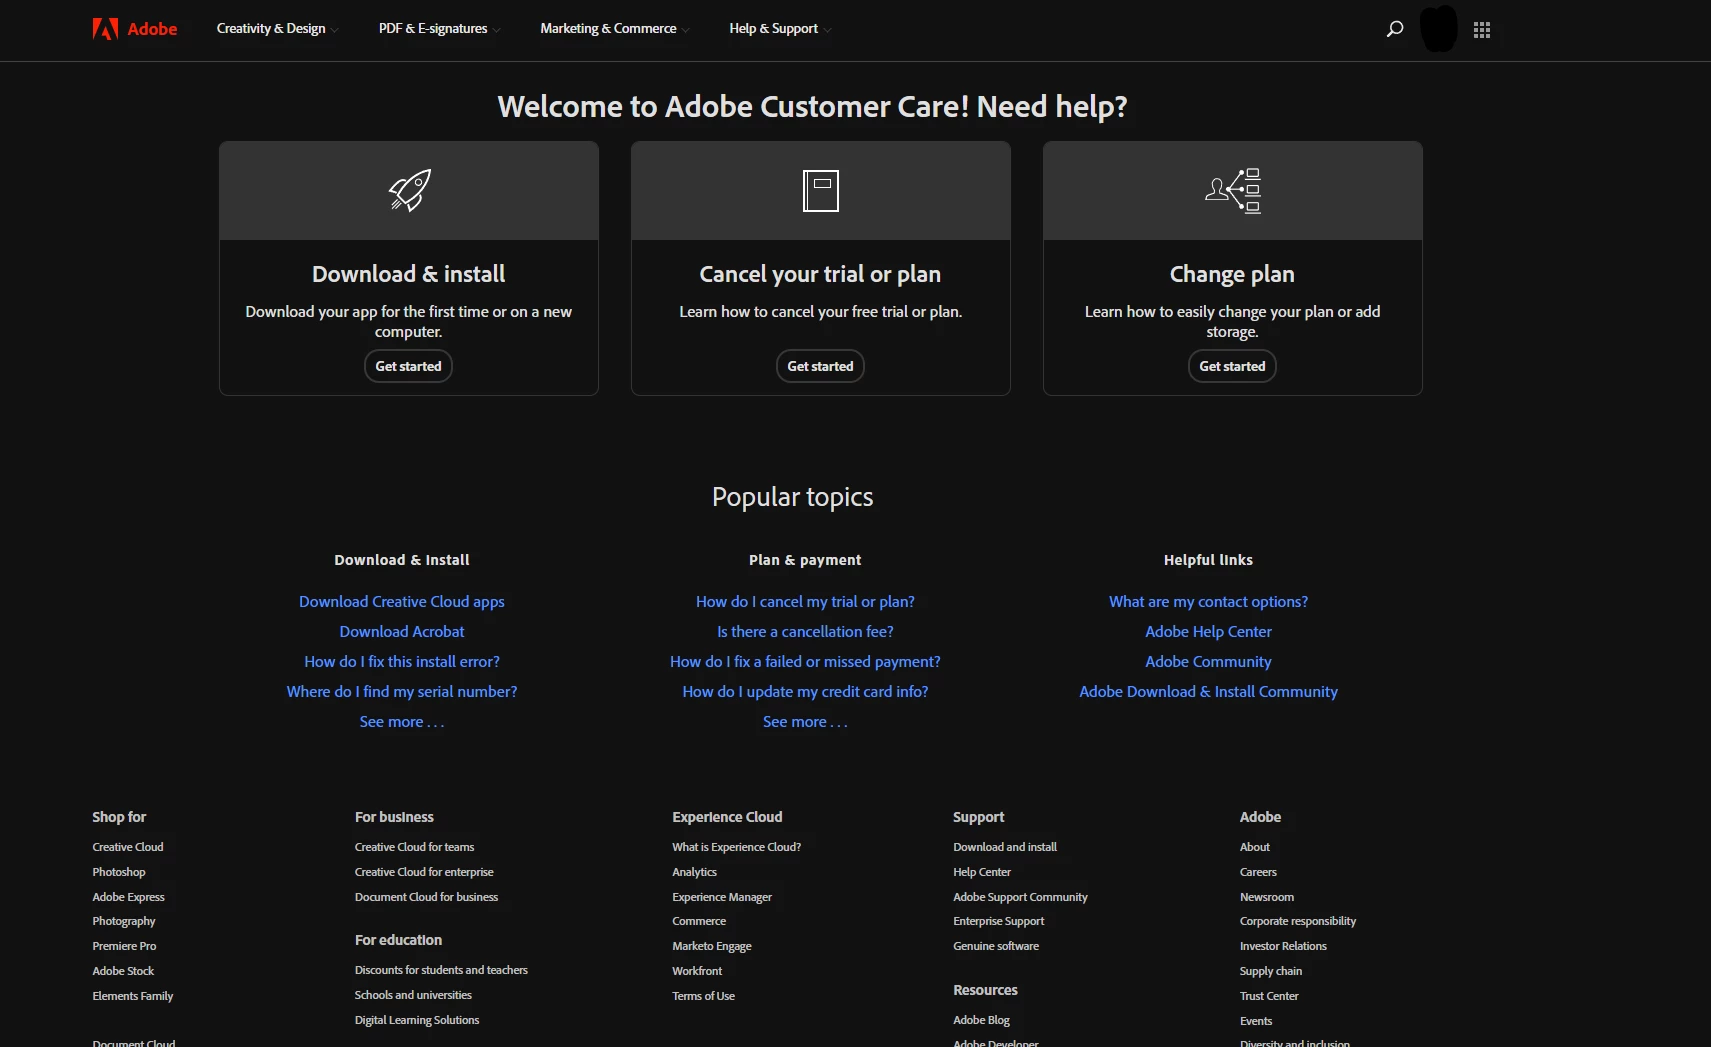Open What is Experience Cloud link
1711x1047 pixels.
737,847
